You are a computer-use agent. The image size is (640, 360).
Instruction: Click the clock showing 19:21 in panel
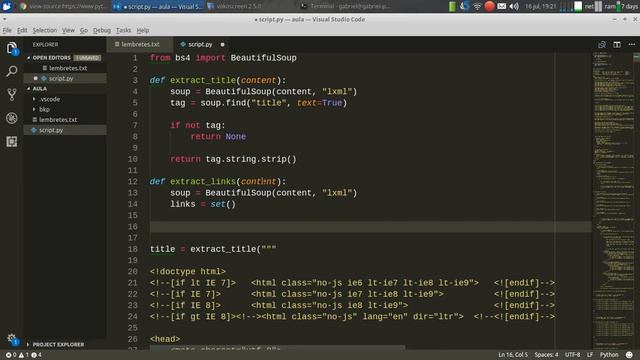(540, 6)
